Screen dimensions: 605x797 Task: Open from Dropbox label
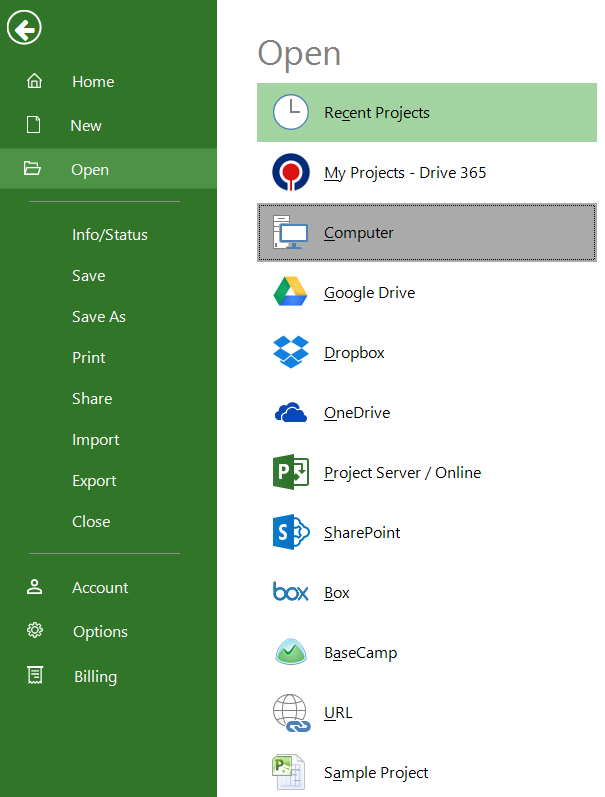354,353
